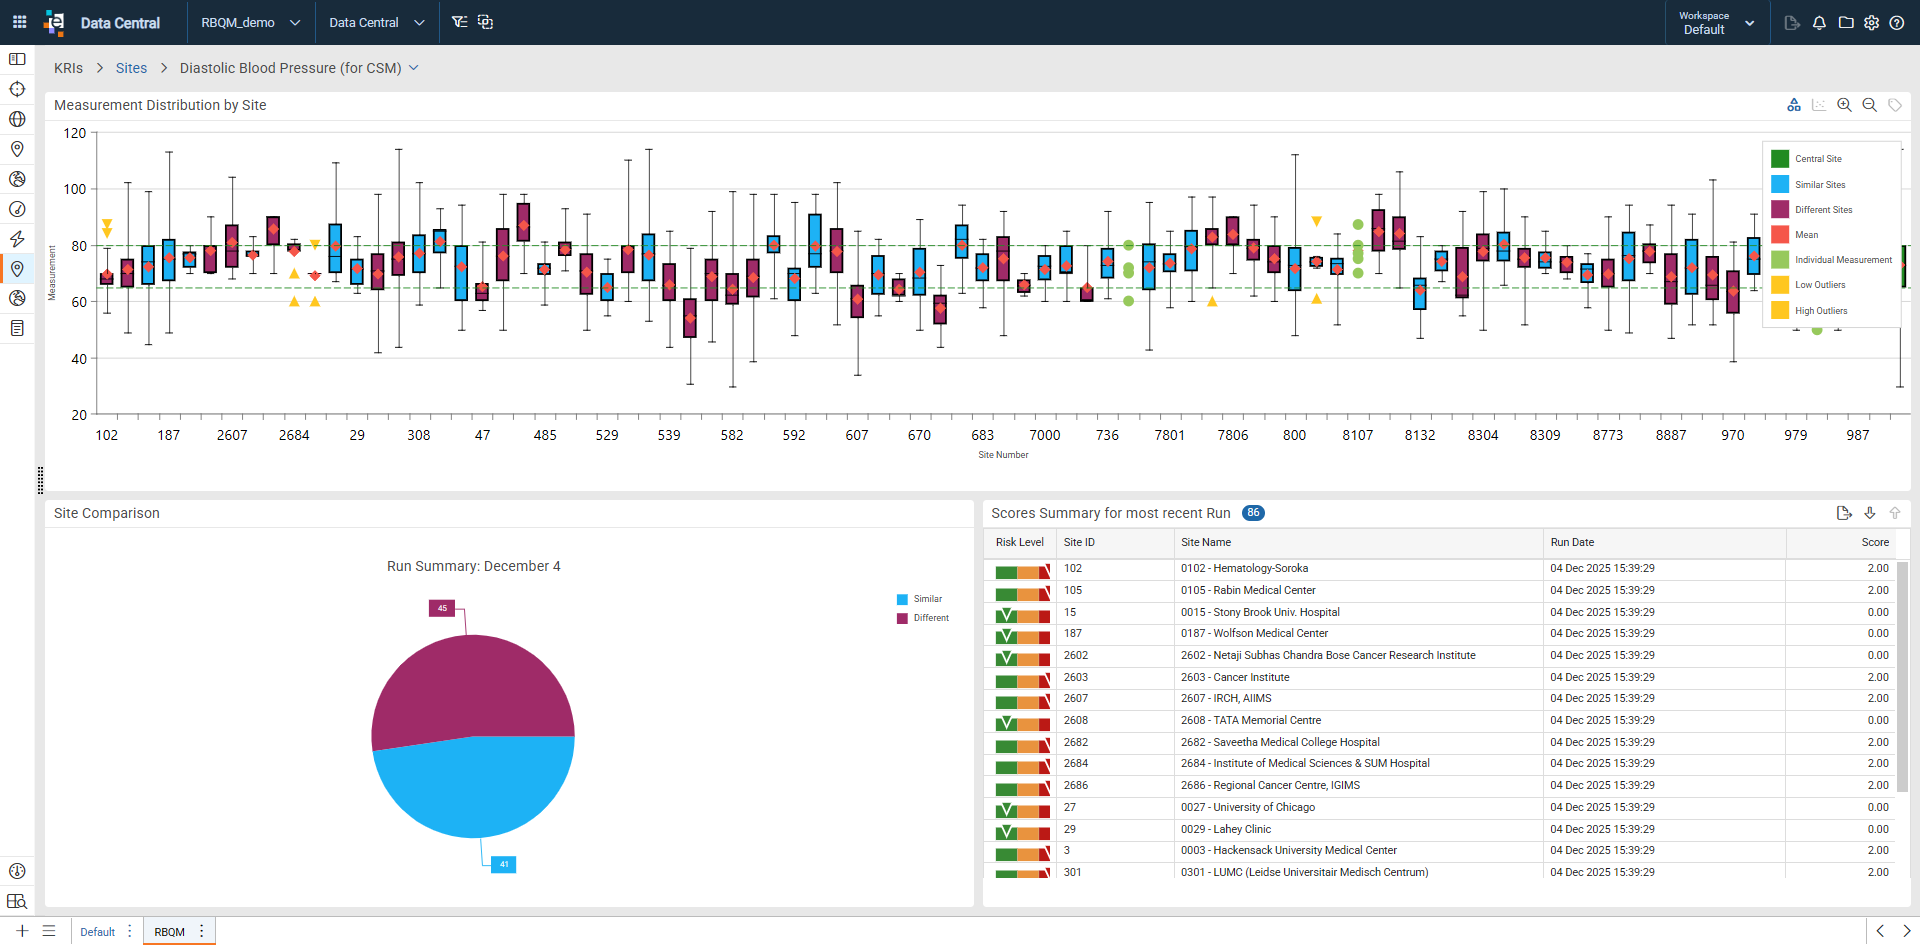
Task: Open the lightning bolt sidebar icon
Action: coord(17,239)
